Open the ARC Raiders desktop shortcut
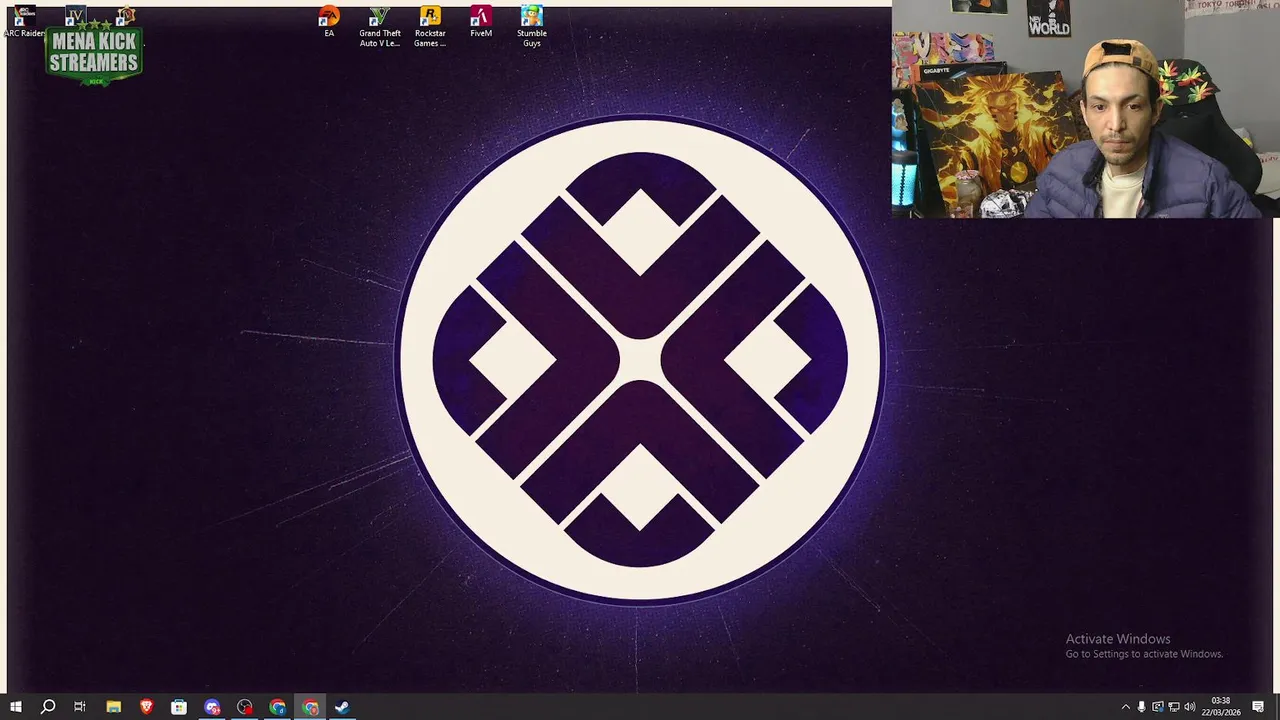This screenshot has width=1280, height=720. 24,21
